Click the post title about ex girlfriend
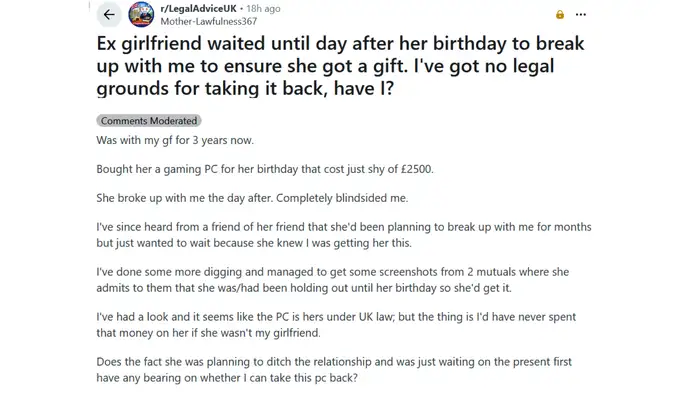700x394 pixels. click(x=340, y=66)
